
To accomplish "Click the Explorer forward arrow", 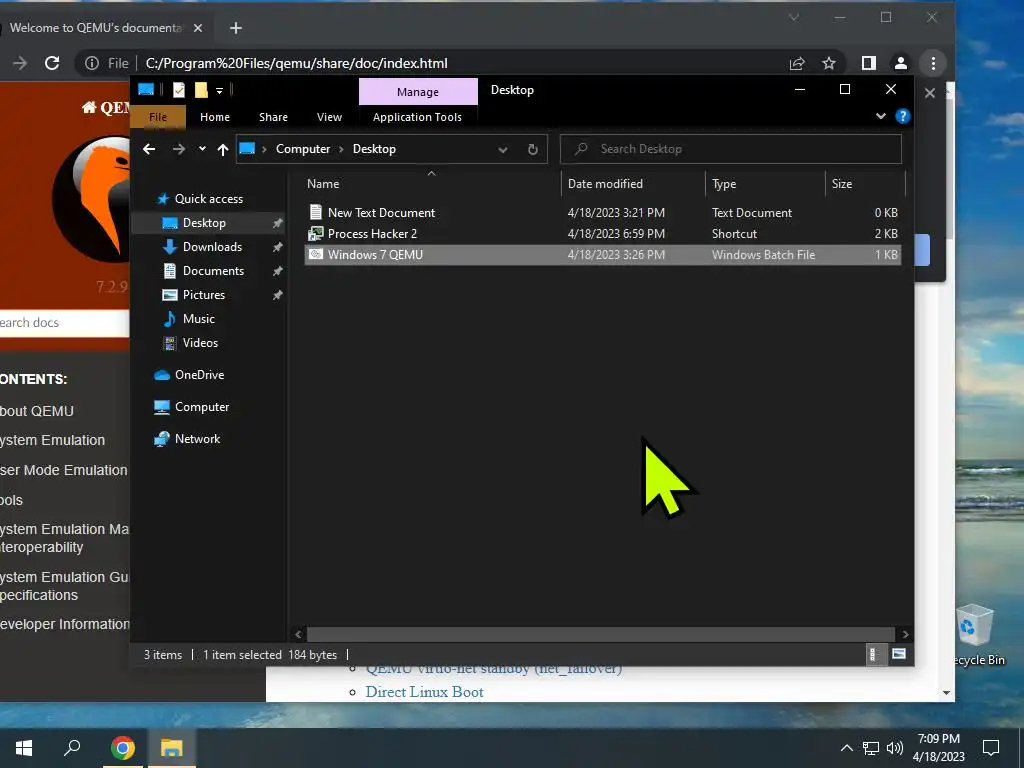I will tap(178, 149).
